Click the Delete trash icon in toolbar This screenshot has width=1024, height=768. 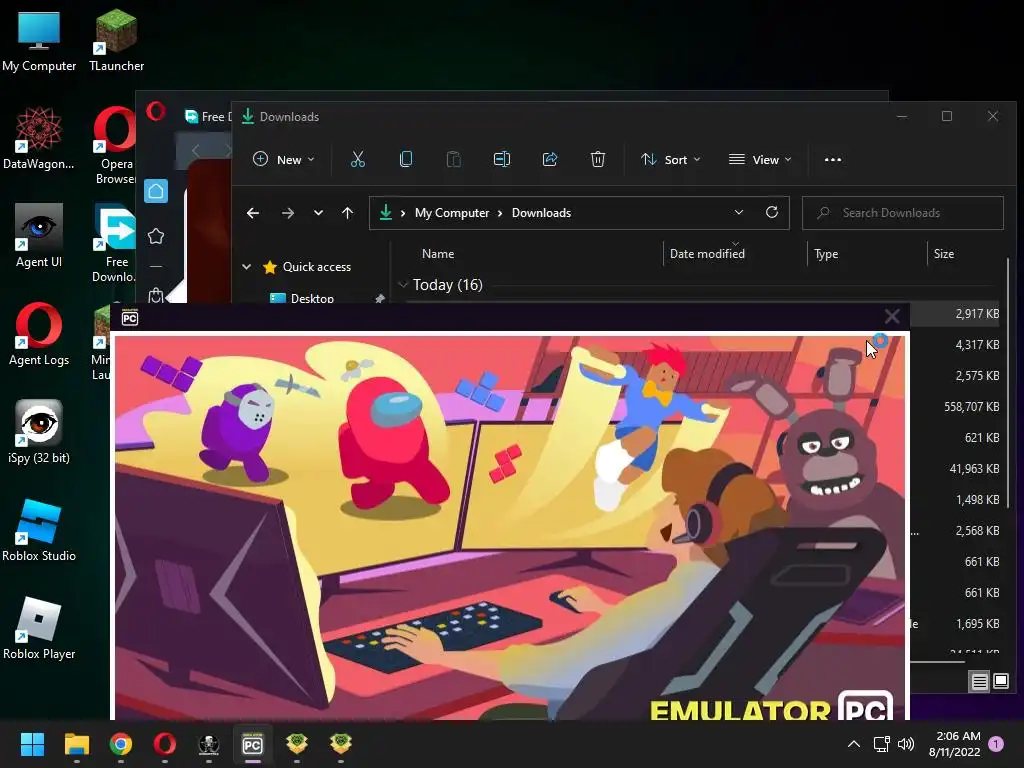point(598,159)
